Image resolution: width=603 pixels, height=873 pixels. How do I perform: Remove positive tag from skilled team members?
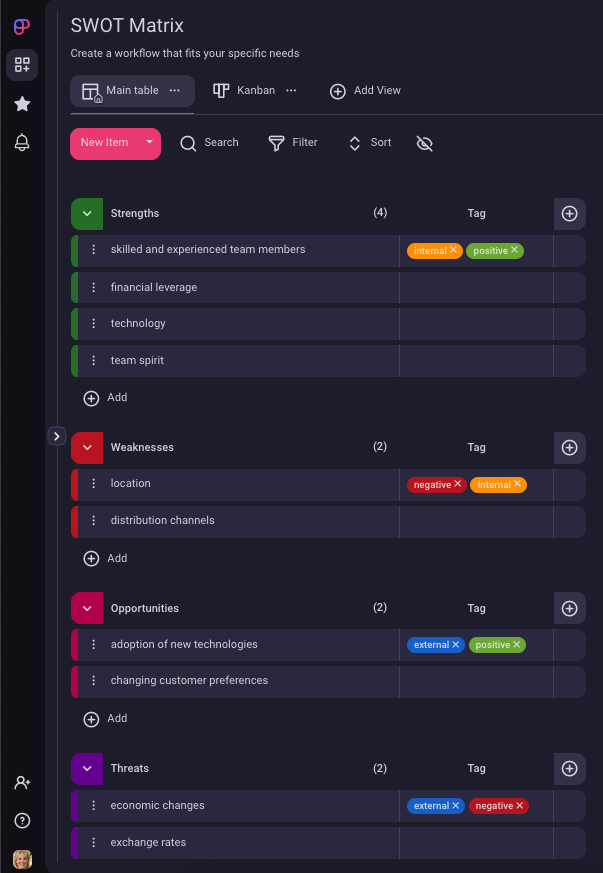pyautogui.click(x=515, y=250)
